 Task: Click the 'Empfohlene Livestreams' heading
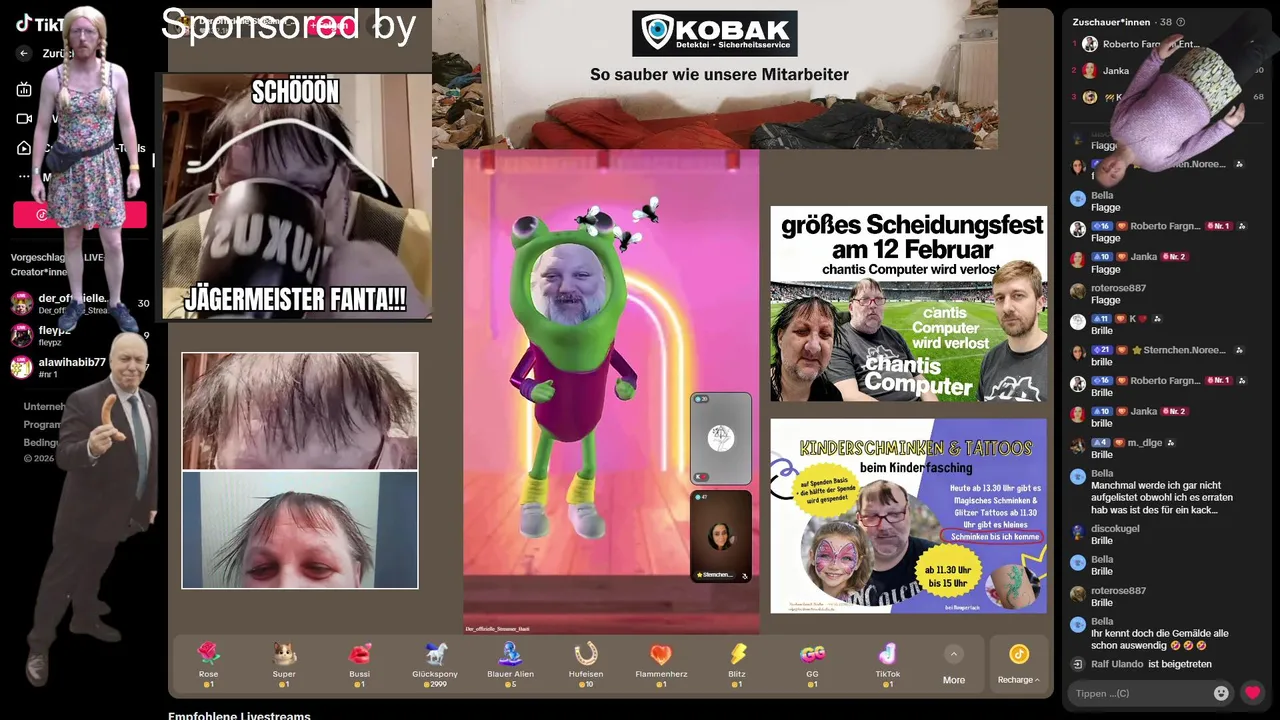click(x=239, y=715)
